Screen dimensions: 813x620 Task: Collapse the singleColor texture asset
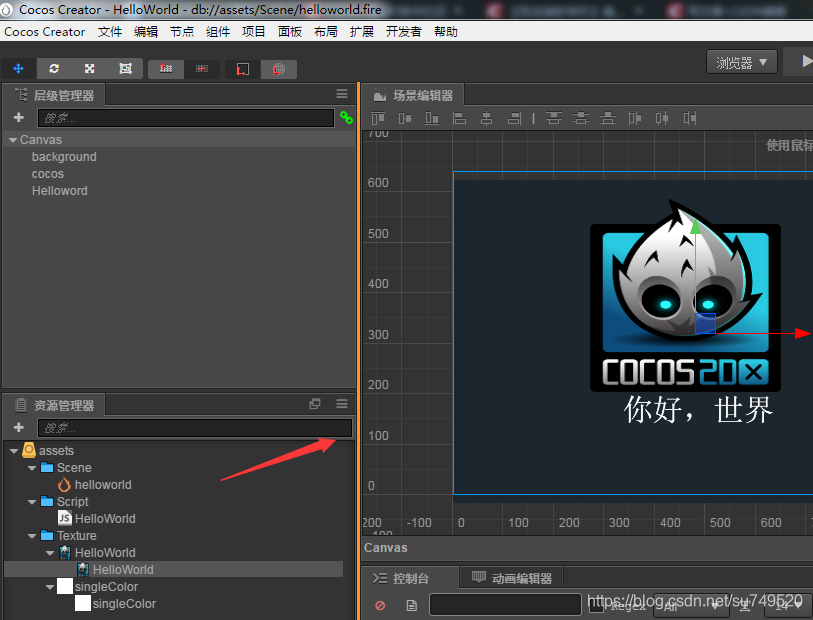[x=50, y=587]
